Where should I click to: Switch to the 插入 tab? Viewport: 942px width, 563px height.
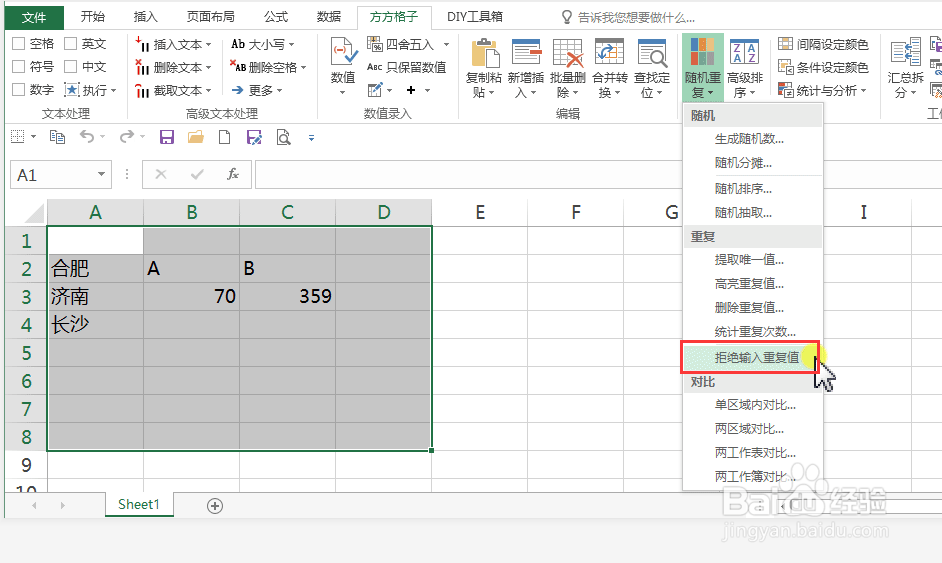145,17
